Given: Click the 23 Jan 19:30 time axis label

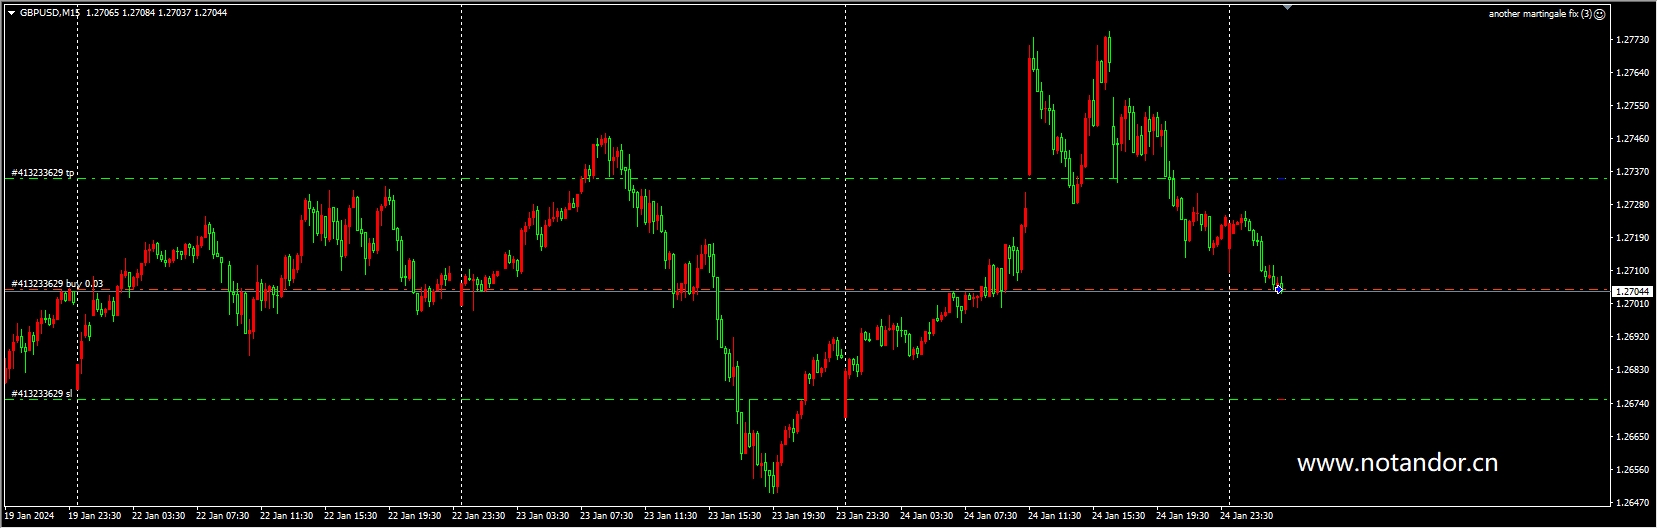Looking at the screenshot, I should pos(799,517).
